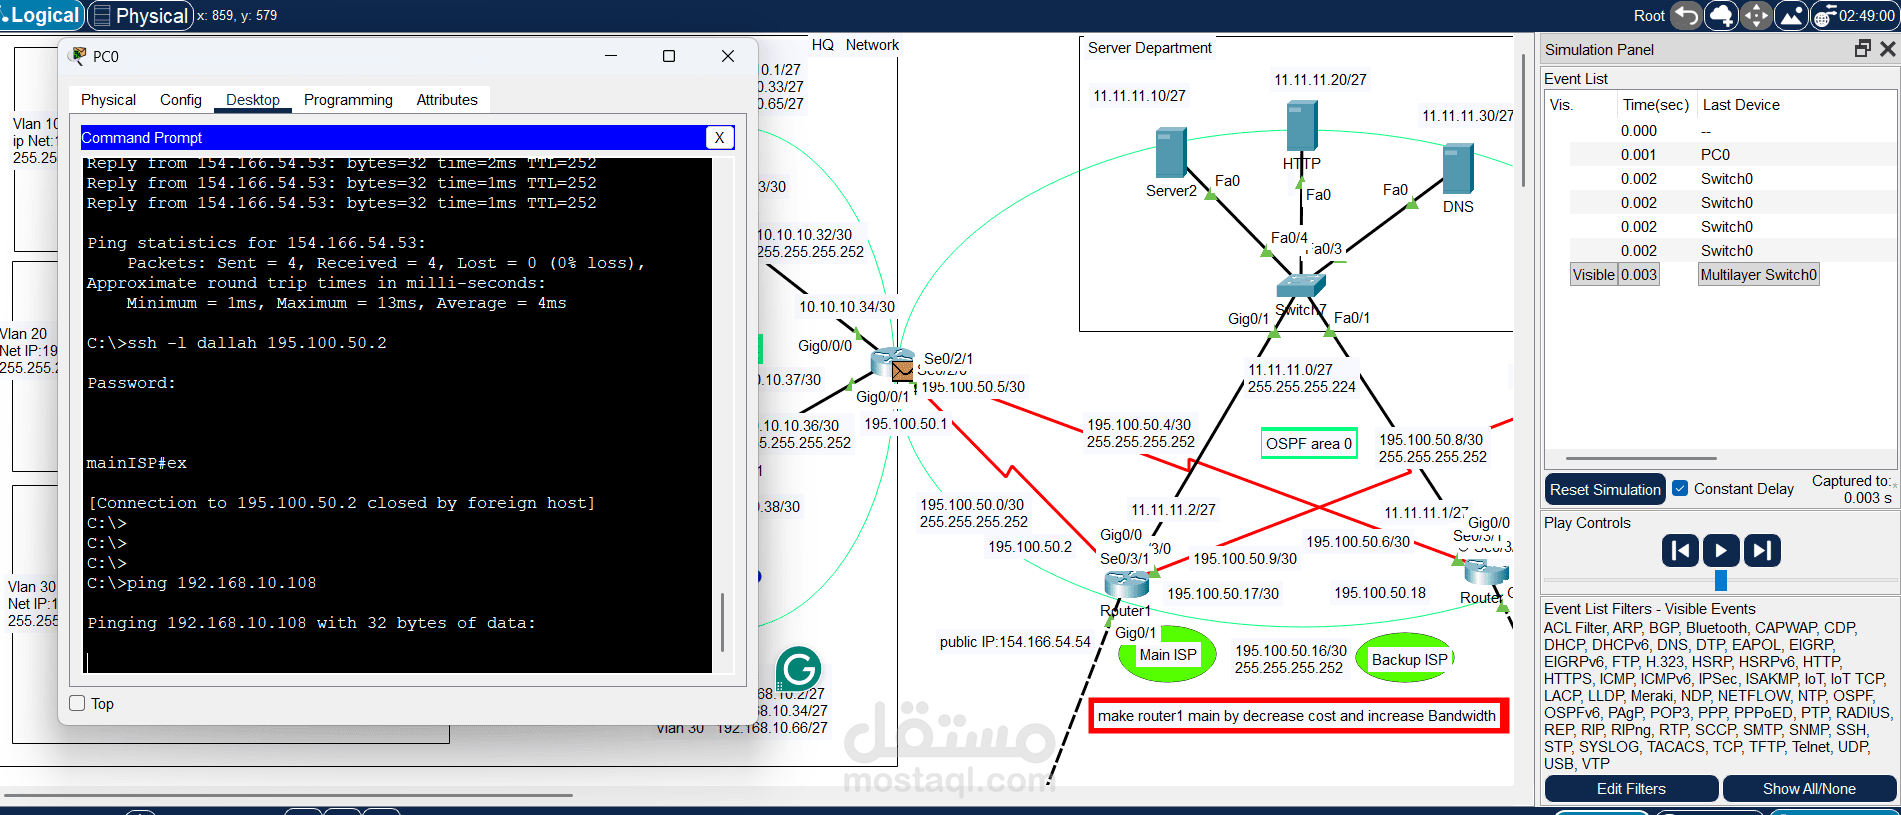
Task: Select the Router1 device icon
Action: pyautogui.click(x=1126, y=583)
